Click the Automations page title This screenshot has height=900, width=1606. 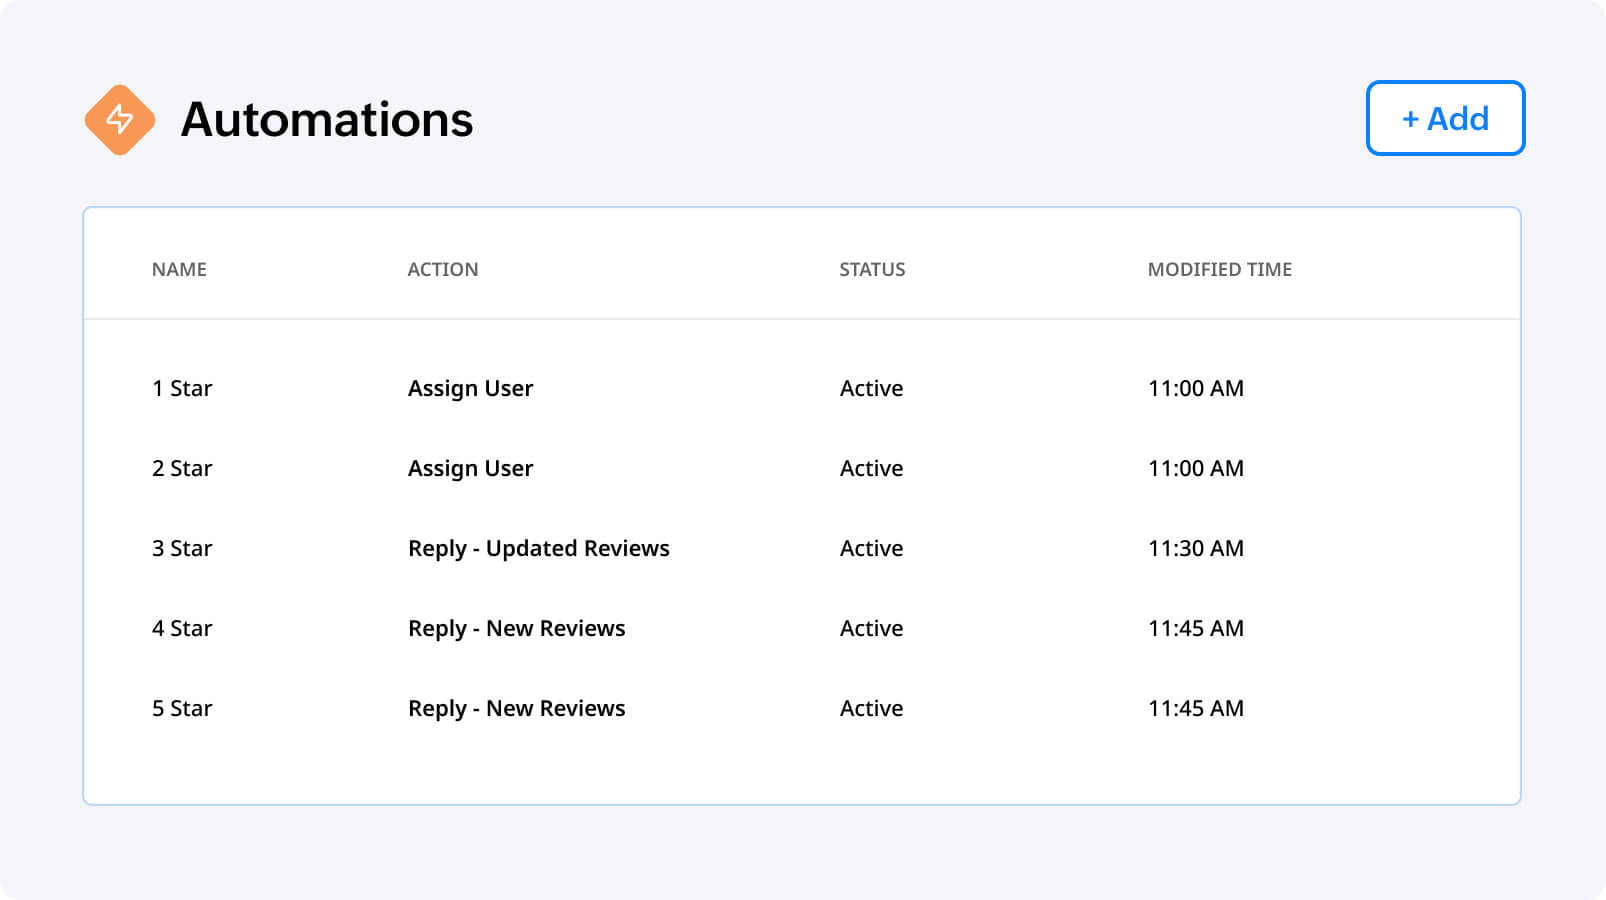pyautogui.click(x=326, y=120)
